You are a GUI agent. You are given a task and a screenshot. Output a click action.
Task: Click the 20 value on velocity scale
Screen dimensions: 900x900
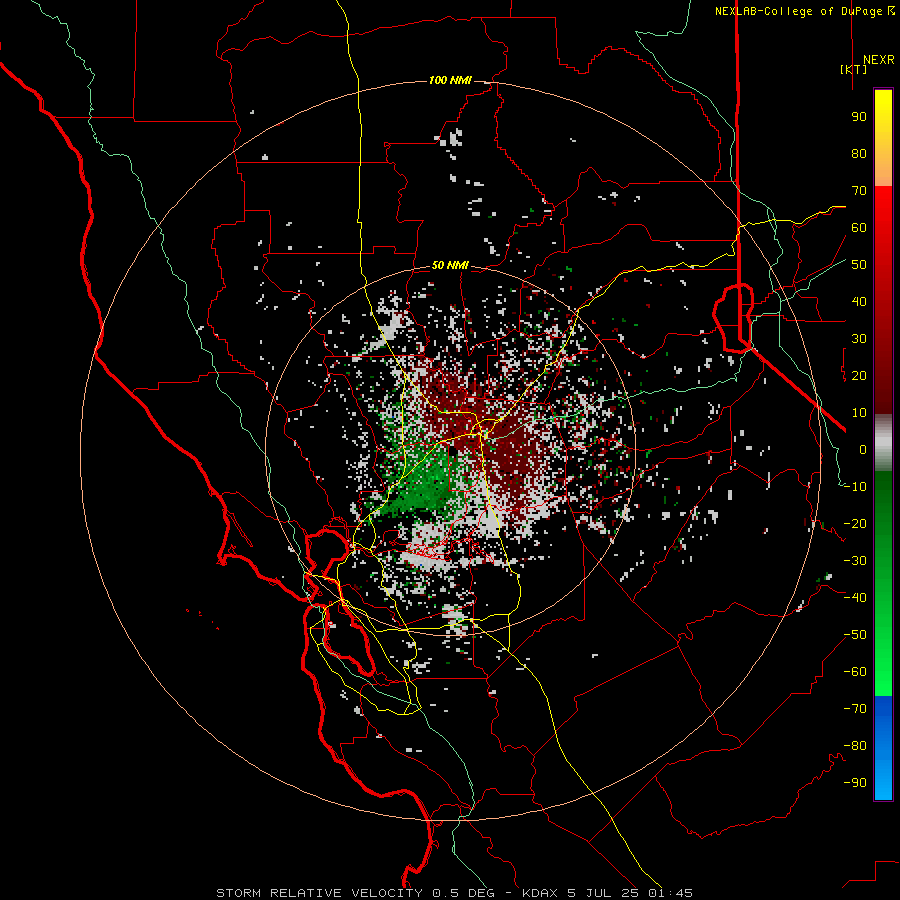859,376
